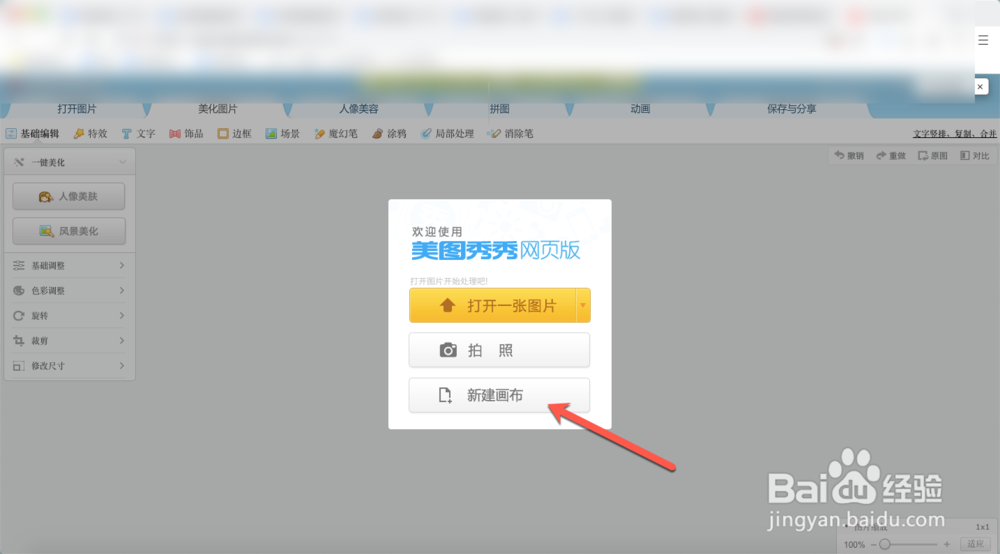Open the 饰品 accessories tool
Viewport: 1000px width, 554px height.
tap(186, 134)
